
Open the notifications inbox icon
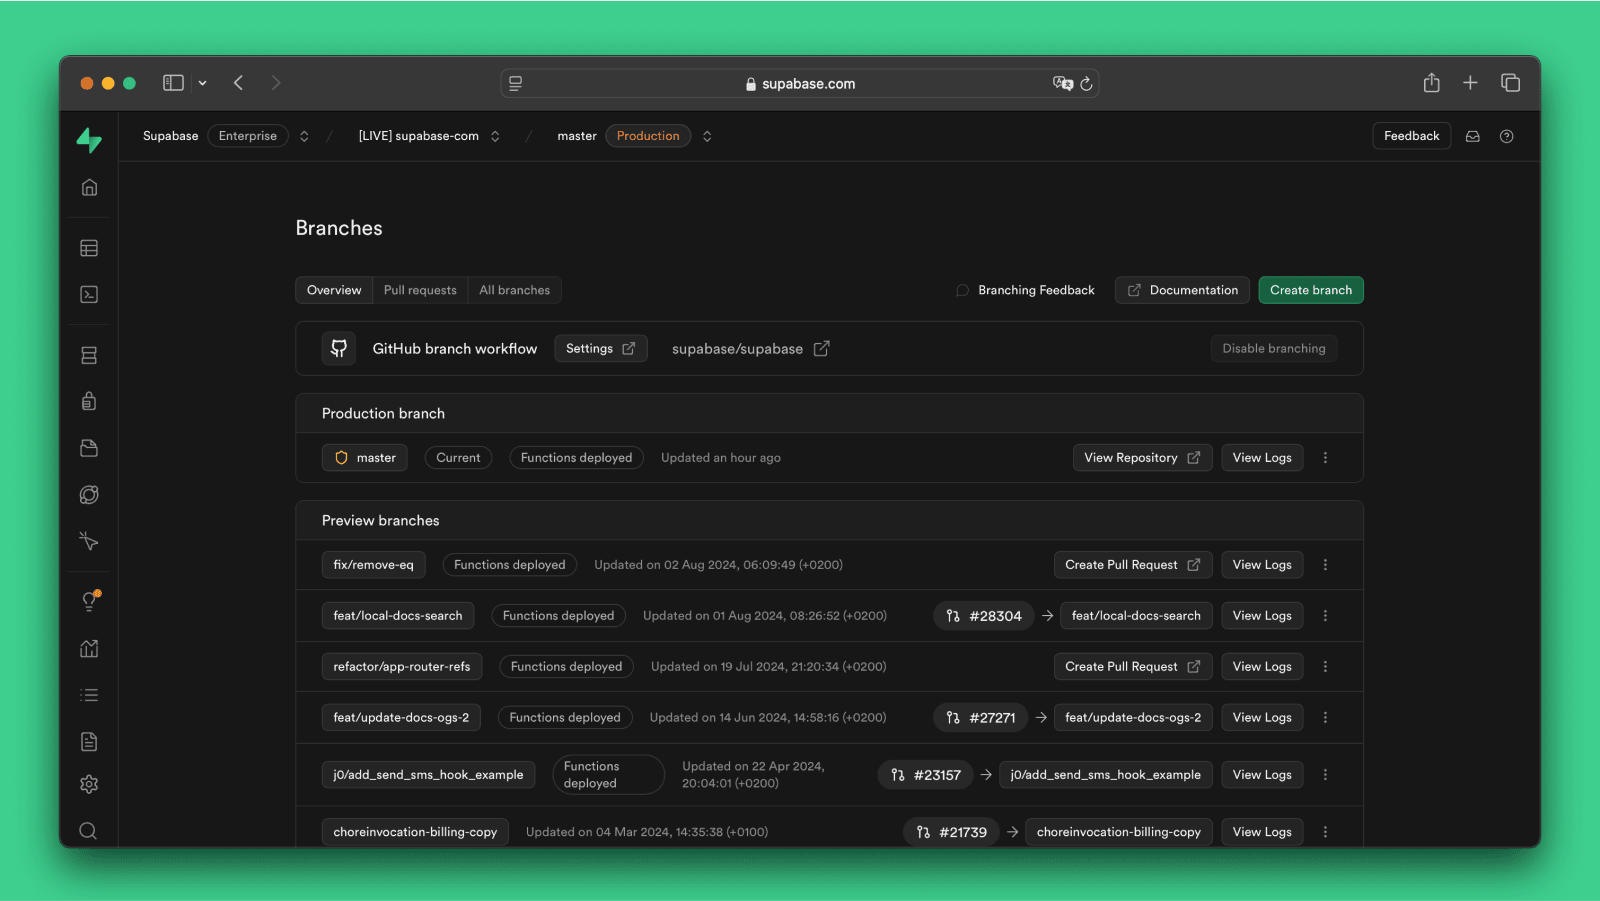pyautogui.click(x=1473, y=136)
